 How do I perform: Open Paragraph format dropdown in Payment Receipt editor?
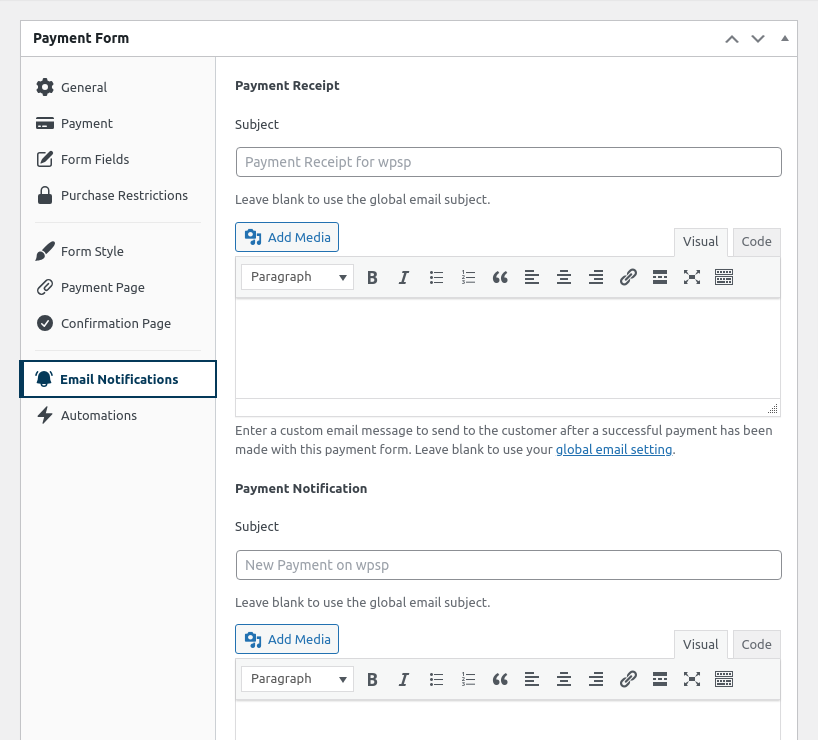298,277
